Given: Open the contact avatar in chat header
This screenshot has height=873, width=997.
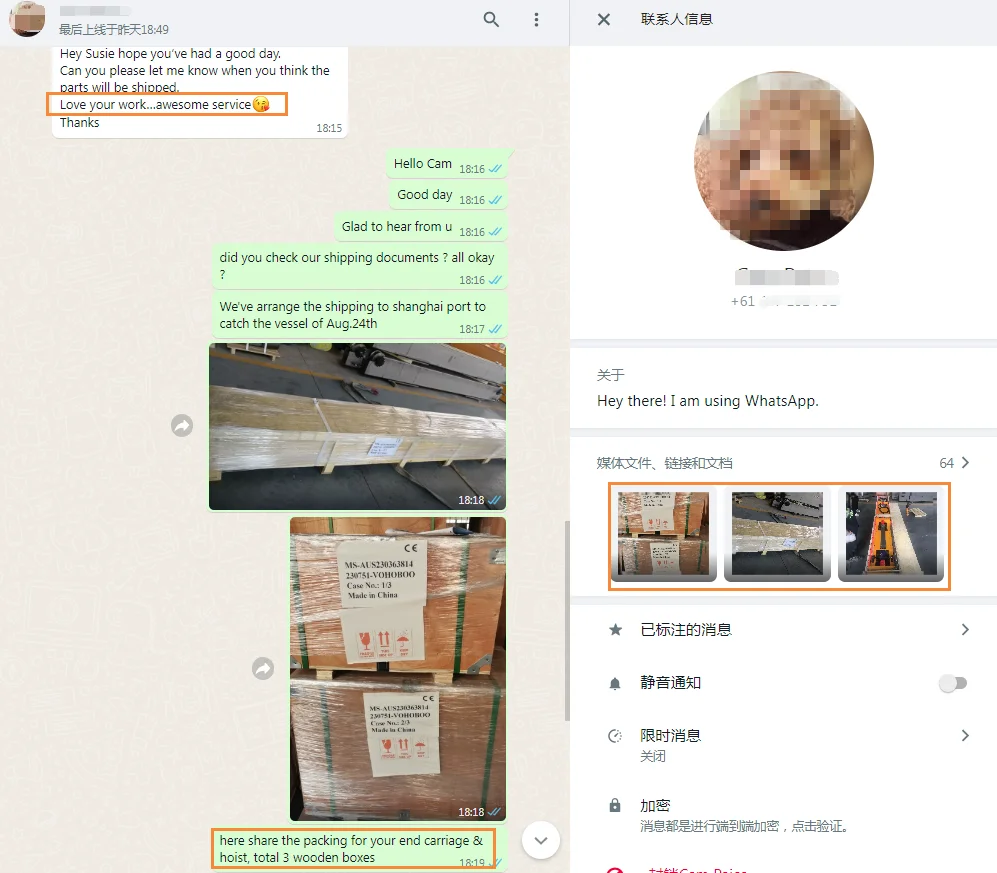Looking at the screenshot, I should click(x=27, y=18).
